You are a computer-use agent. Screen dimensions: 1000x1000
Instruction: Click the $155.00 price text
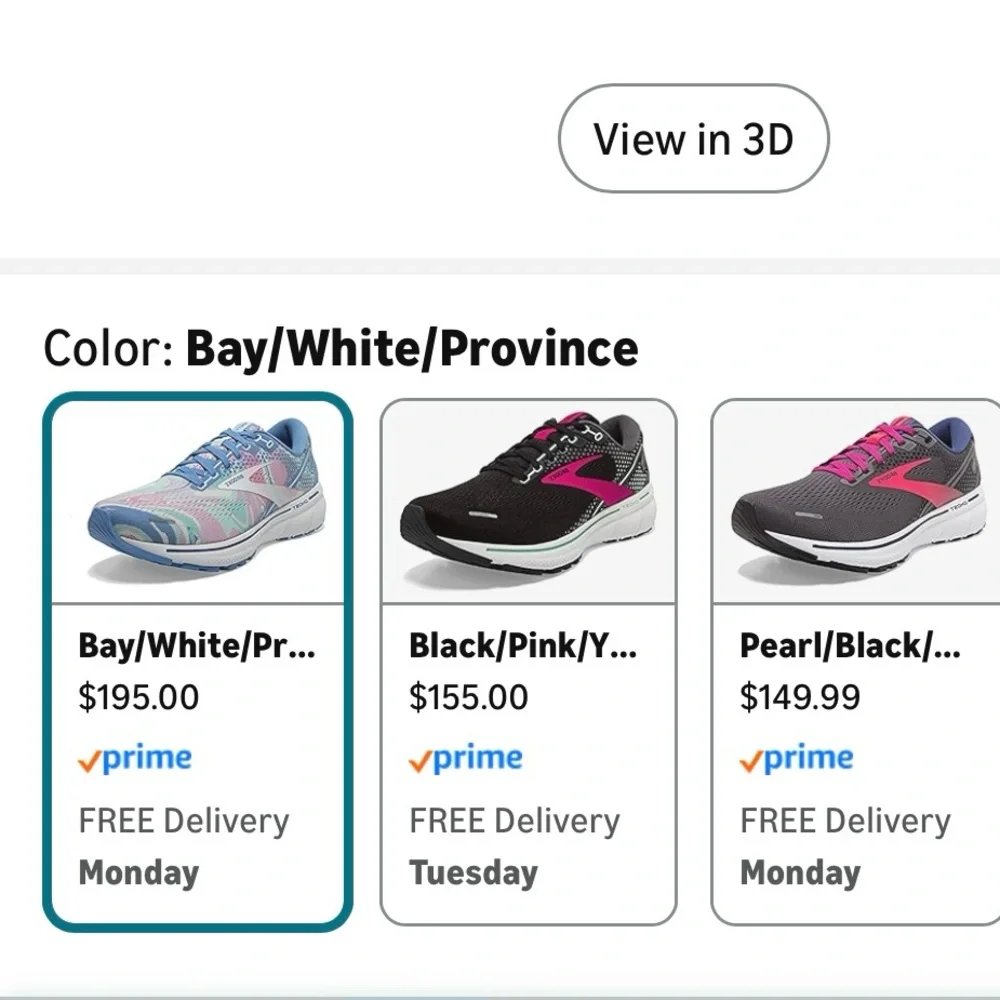pyautogui.click(x=470, y=697)
